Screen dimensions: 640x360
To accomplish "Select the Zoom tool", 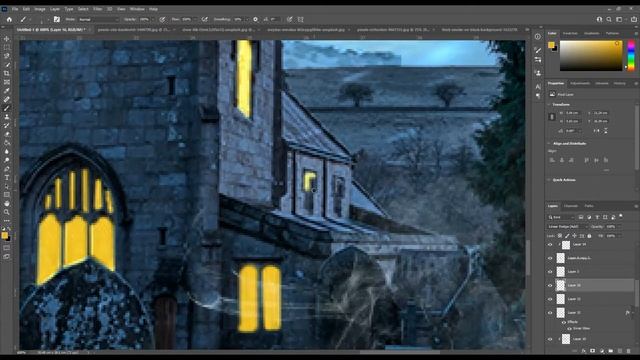I will coord(7,212).
